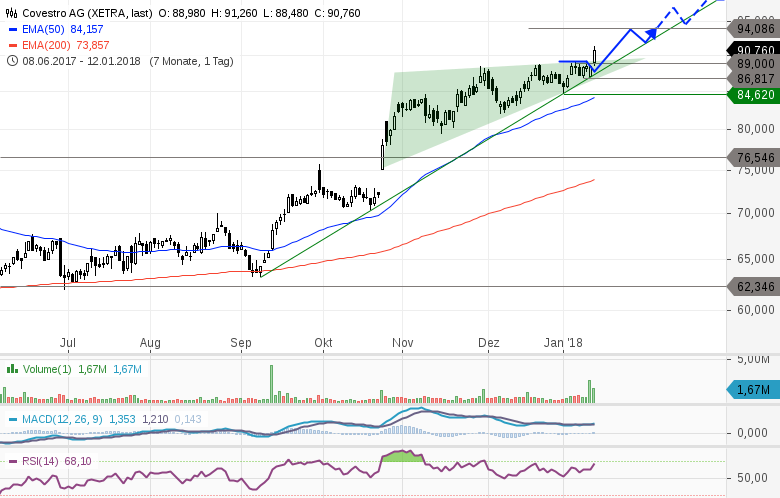This screenshot has height=498, width=780.
Task: Click the MACD(12, 26, 9) indicator label
Action: (62, 419)
